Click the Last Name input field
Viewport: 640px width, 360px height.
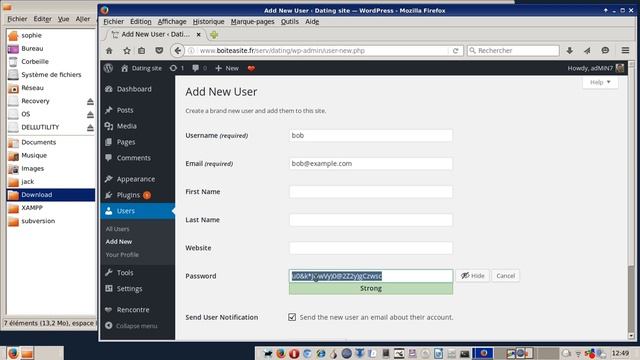tap(371, 220)
